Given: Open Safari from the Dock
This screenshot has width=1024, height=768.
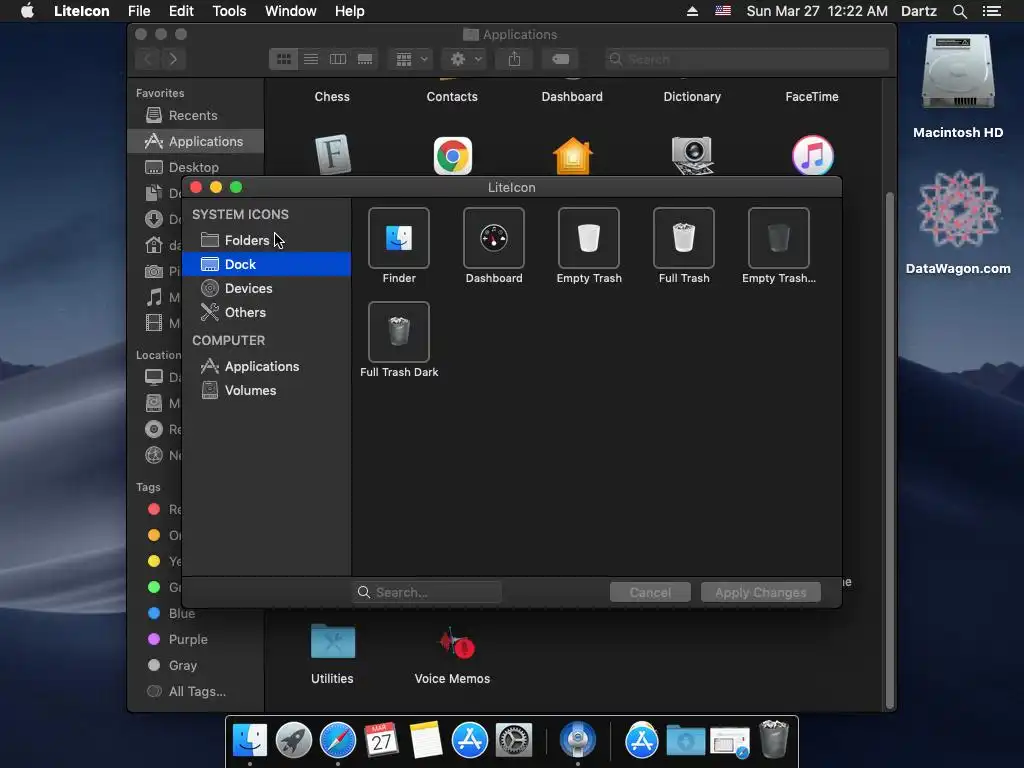Looking at the screenshot, I should click(x=338, y=741).
